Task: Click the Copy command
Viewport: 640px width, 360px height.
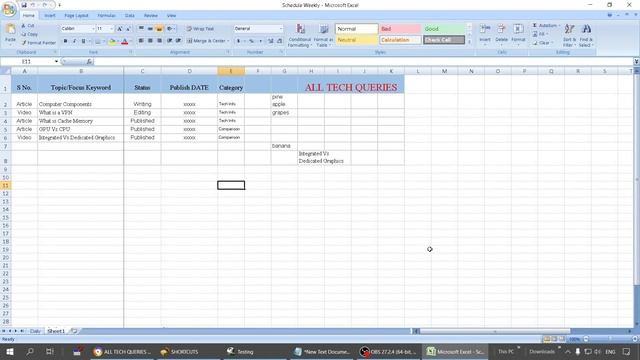Action: pyautogui.click(x=29, y=34)
